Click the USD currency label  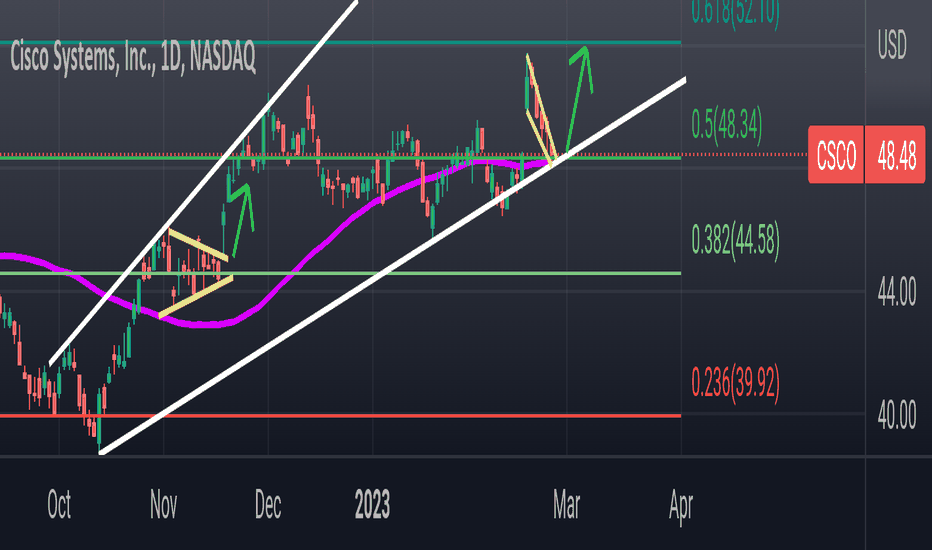(x=892, y=45)
